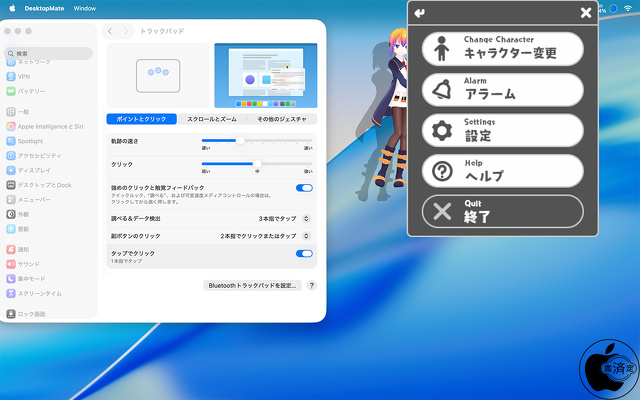Viewport: 640px width, 400px height.
Task: Click the trackpad help question mark button
Action: pyautogui.click(x=311, y=285)
